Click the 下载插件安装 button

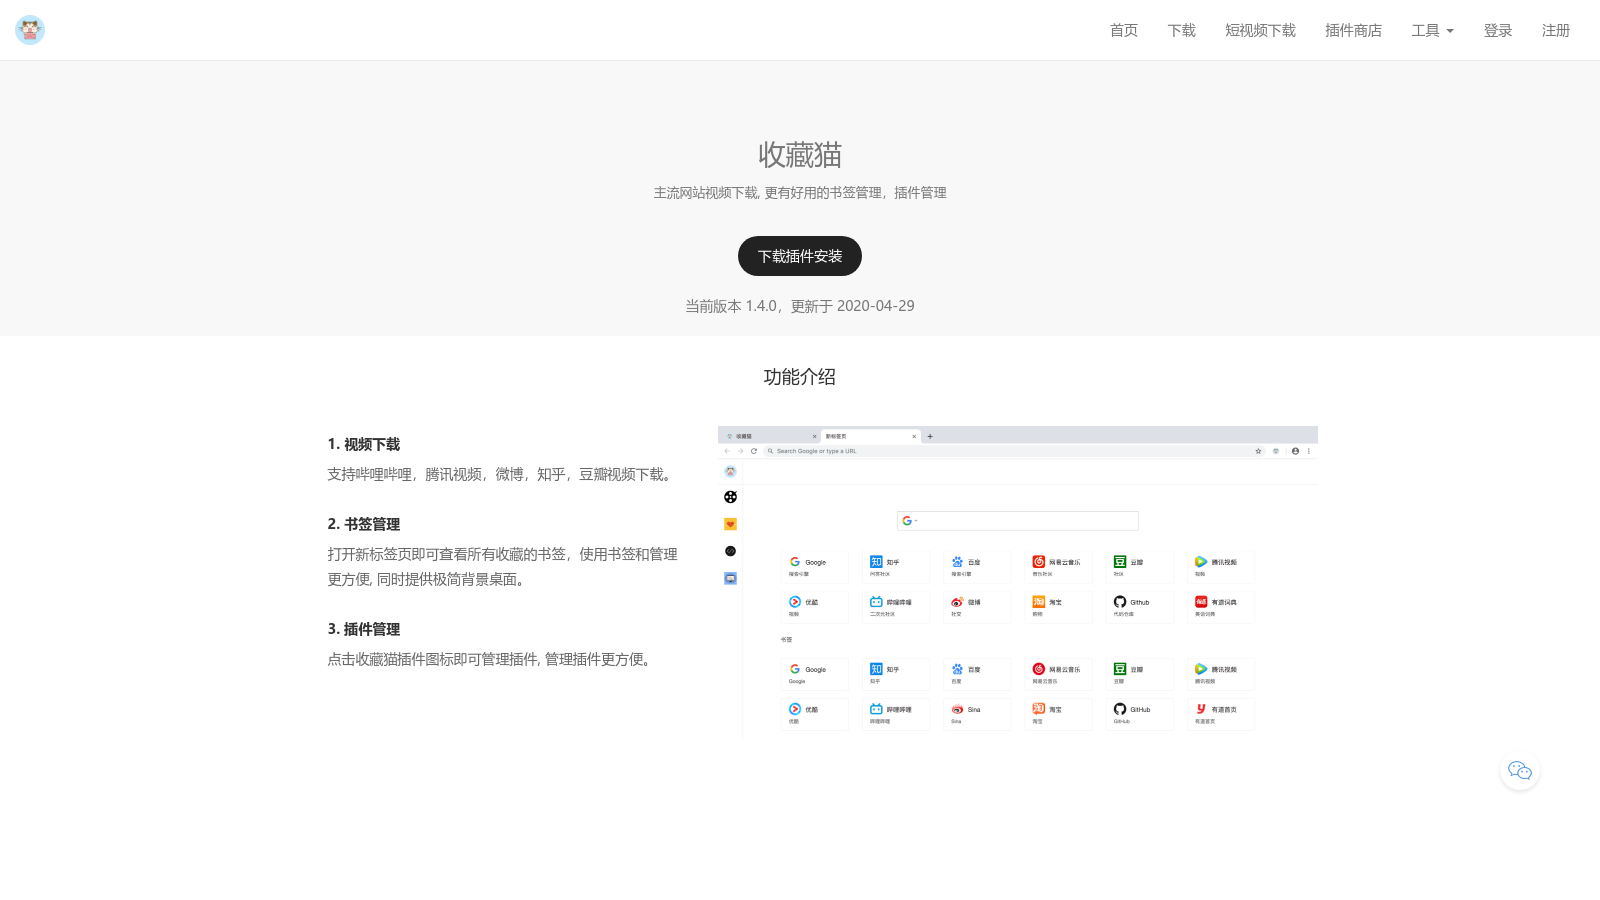800,256
